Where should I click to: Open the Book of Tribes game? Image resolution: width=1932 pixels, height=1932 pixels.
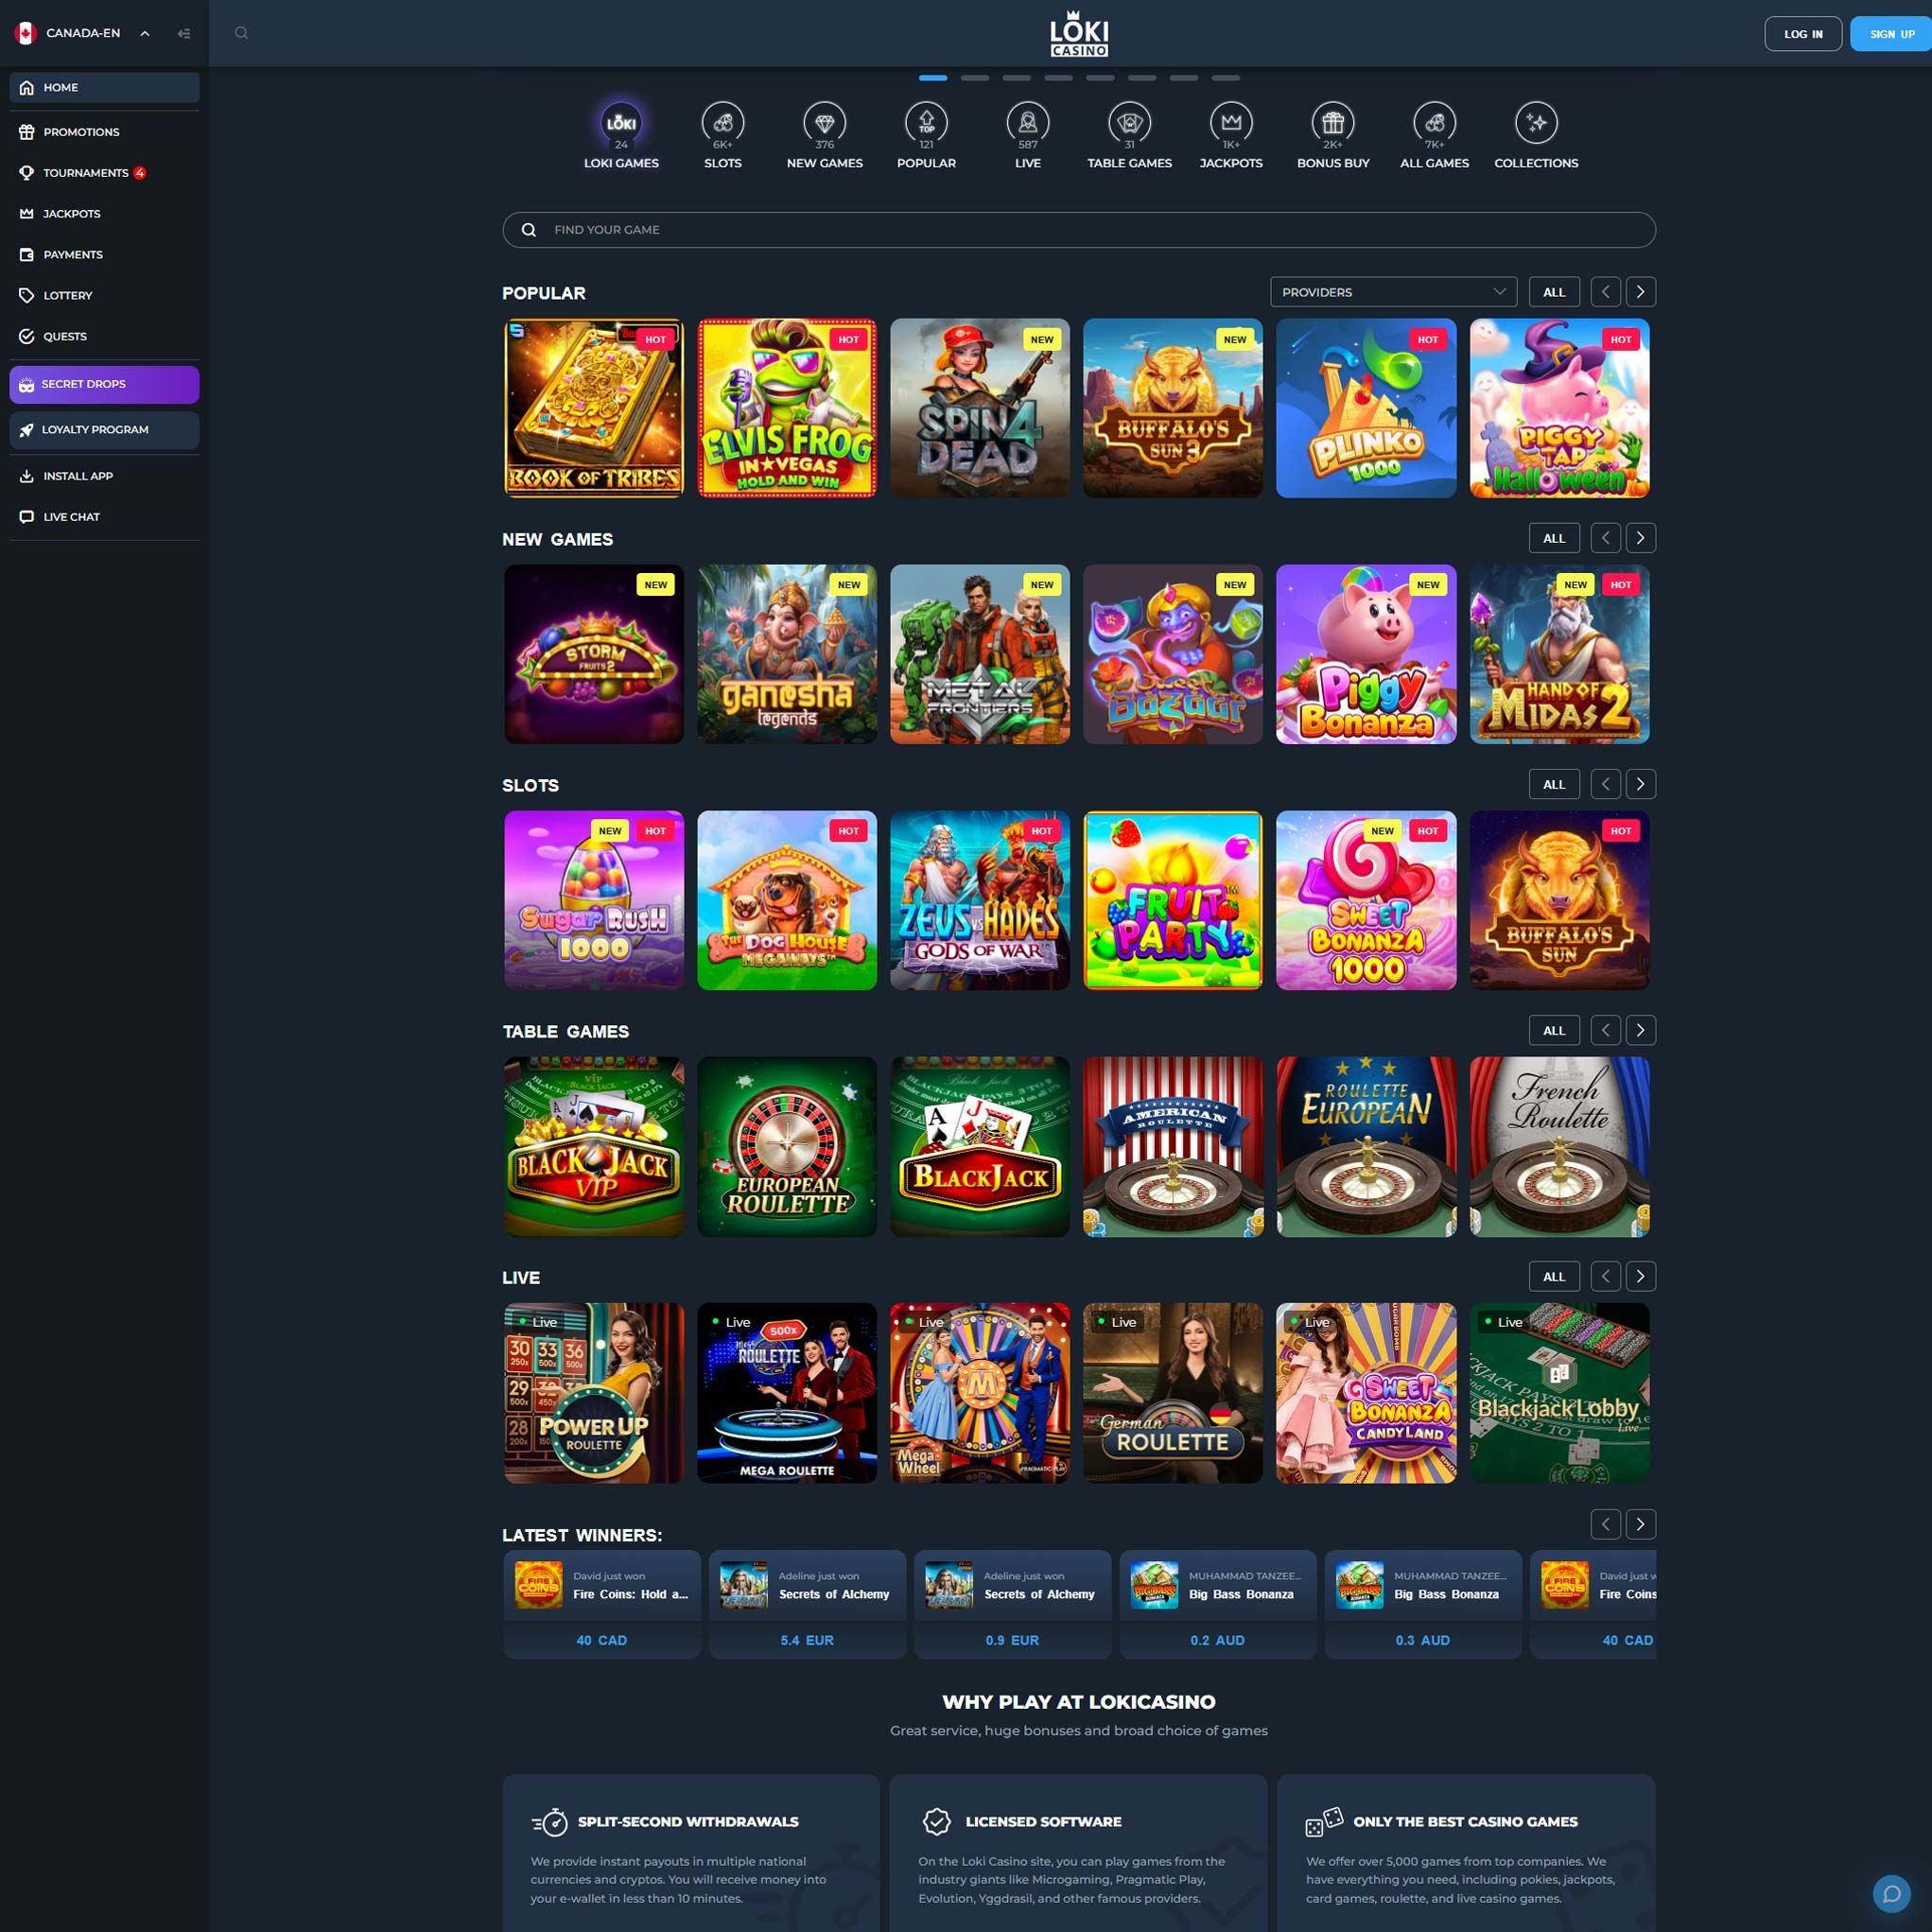pos(594,408)
